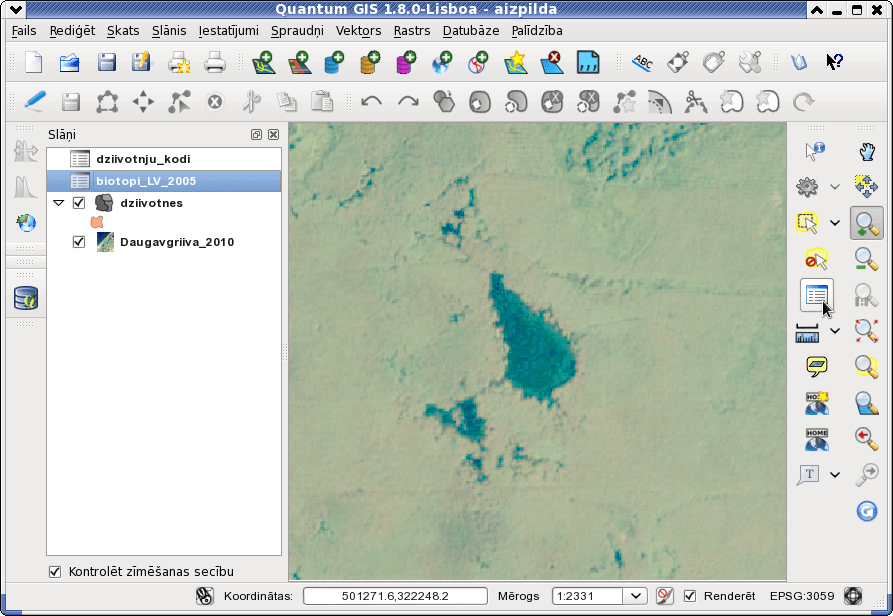893x616 pixels.
Task: Select dziivotnju_kodi table layer
Action: tap(164, 159)
